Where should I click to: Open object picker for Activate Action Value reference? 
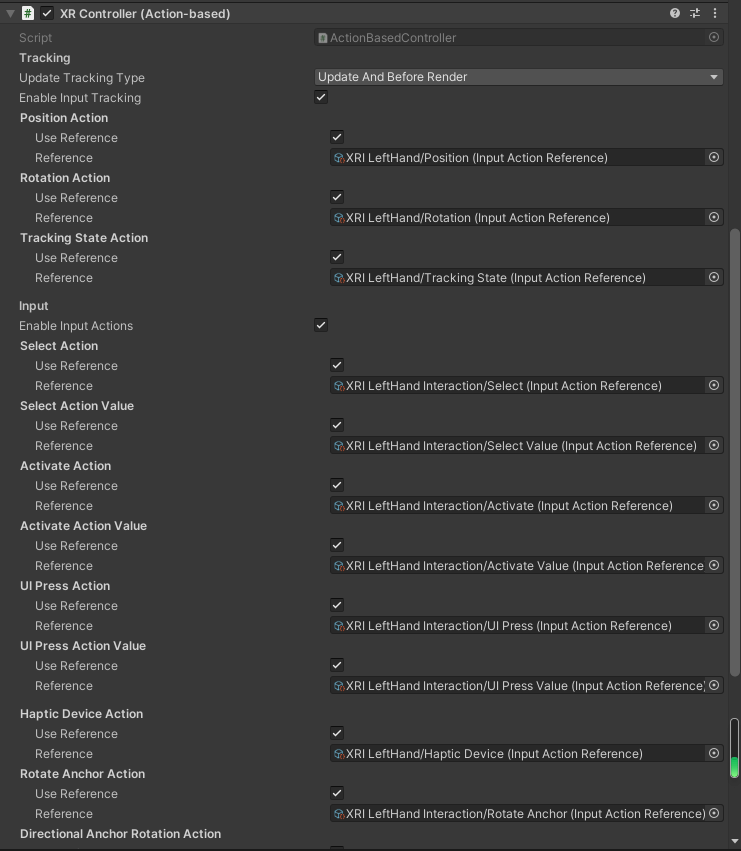pyautogui.click(x=714, y=565)
